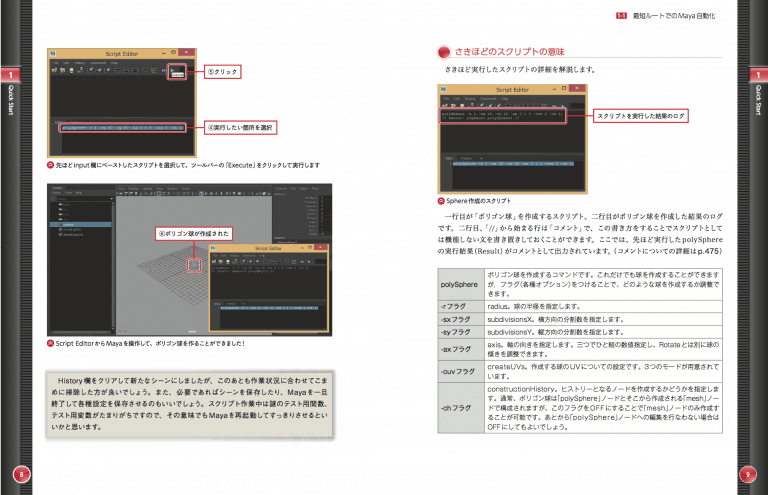The width and height of the screenshot is (768, 495).
Task: Click the polySphere row header in the flags table
Action: 460,284
